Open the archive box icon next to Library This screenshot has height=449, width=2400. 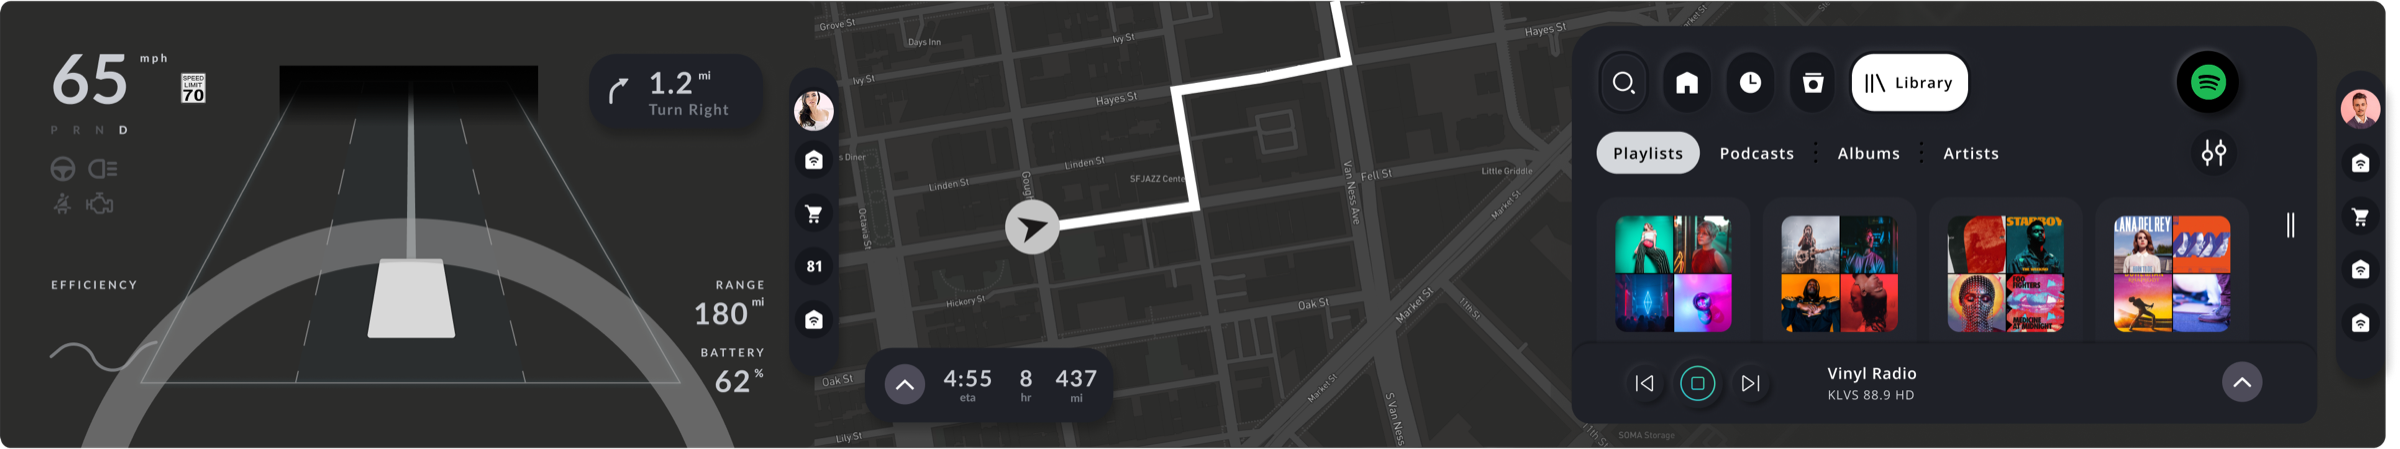pyautogui.click(x=1813, y=83)
